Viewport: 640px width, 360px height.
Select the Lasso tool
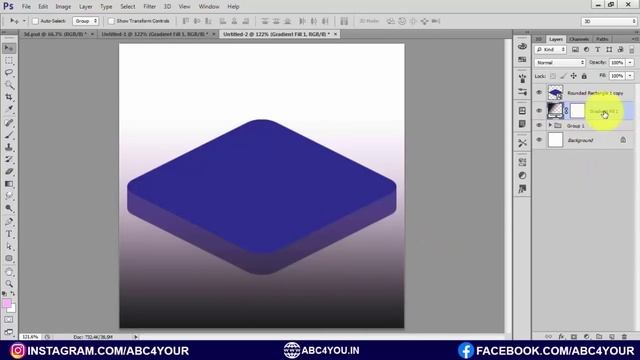click(x=9, y=73)
